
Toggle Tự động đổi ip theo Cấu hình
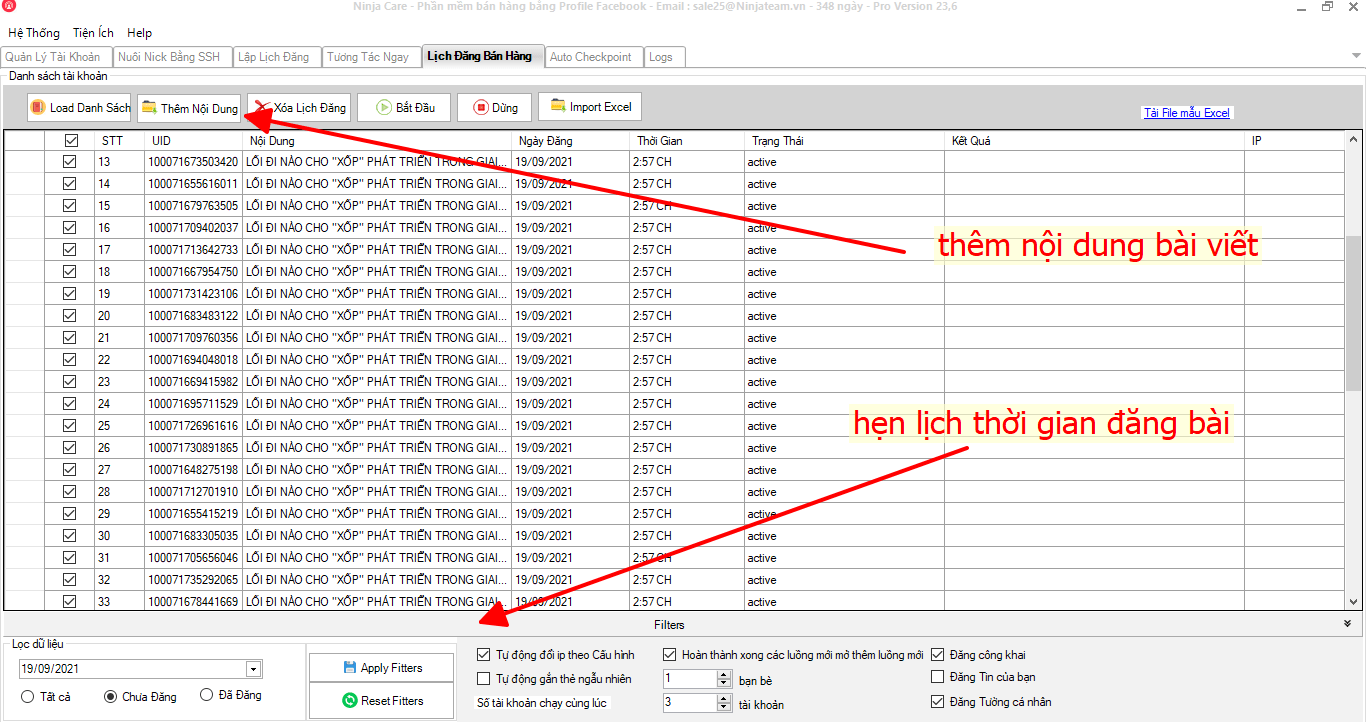click(484, 655)
